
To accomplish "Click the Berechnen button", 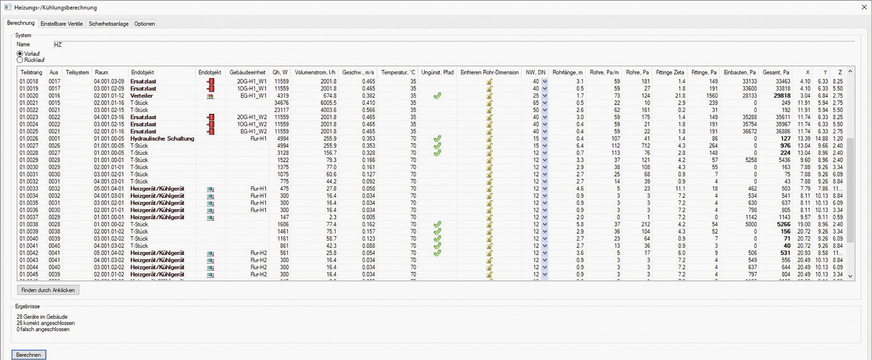I will [28, 354].
